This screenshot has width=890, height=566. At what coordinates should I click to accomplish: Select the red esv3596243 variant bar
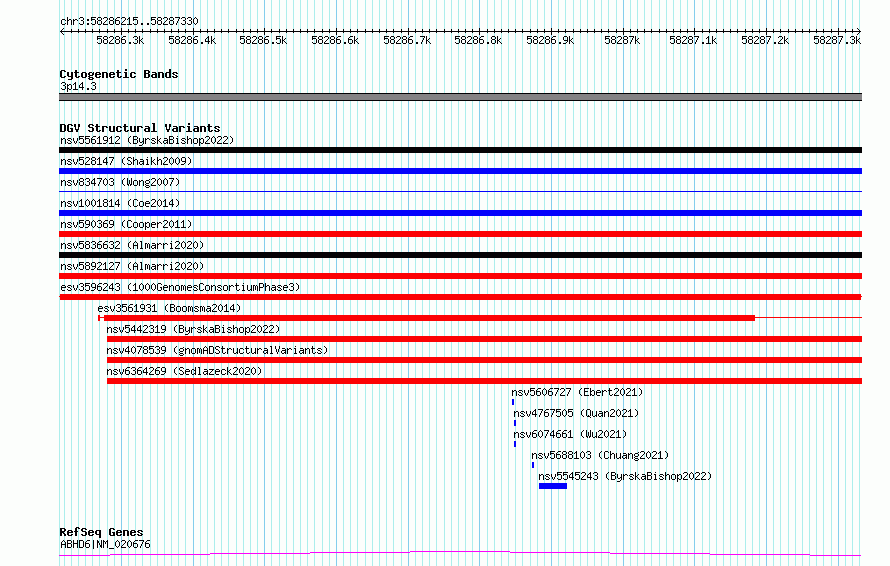click(460, 297)
